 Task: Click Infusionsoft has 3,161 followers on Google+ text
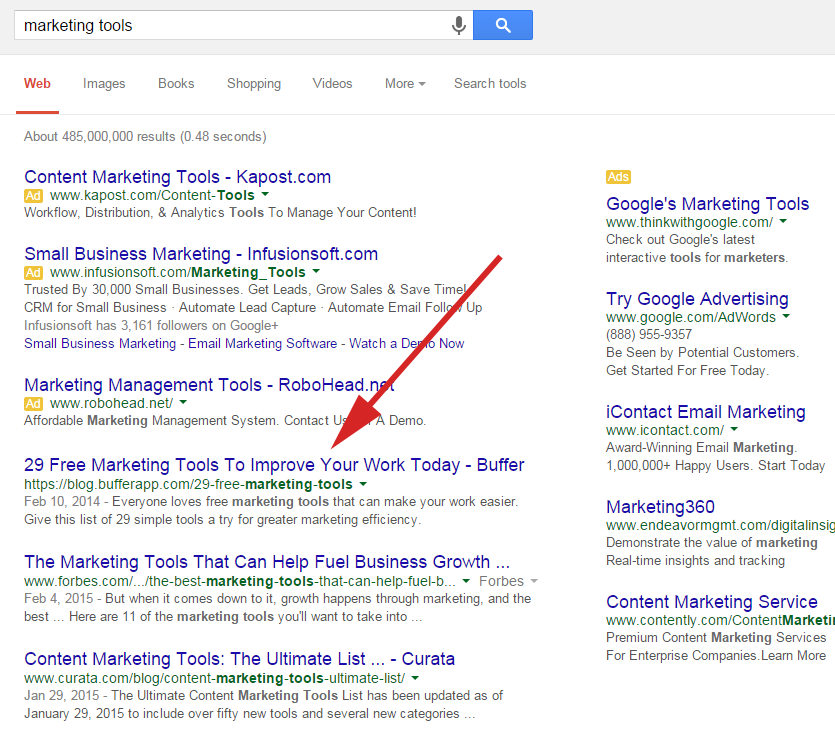(151, 325)
